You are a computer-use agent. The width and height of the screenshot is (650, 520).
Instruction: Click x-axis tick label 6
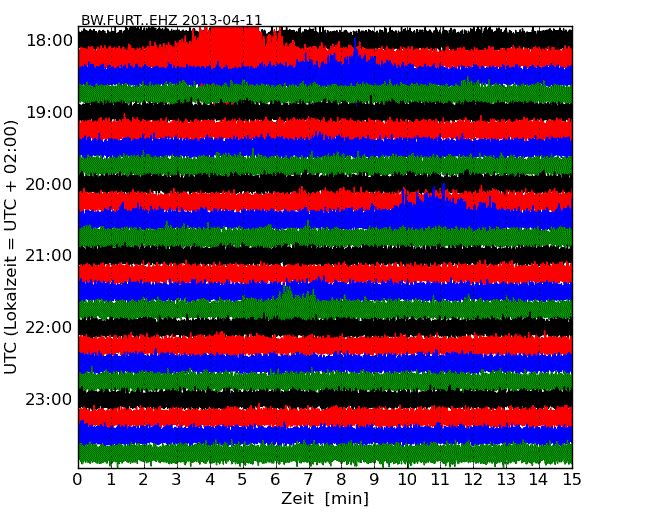275,479
